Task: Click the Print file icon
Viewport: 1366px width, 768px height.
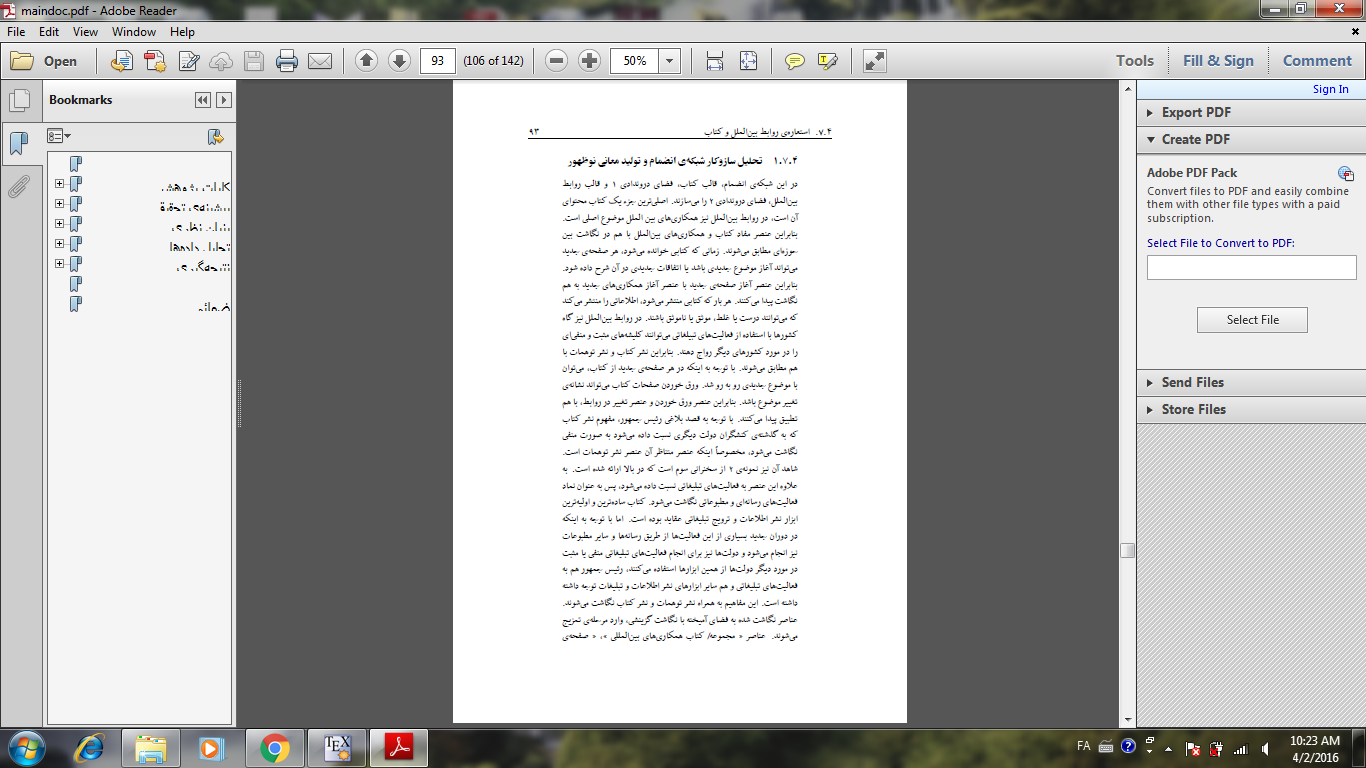Action: (x=287, y=61)
